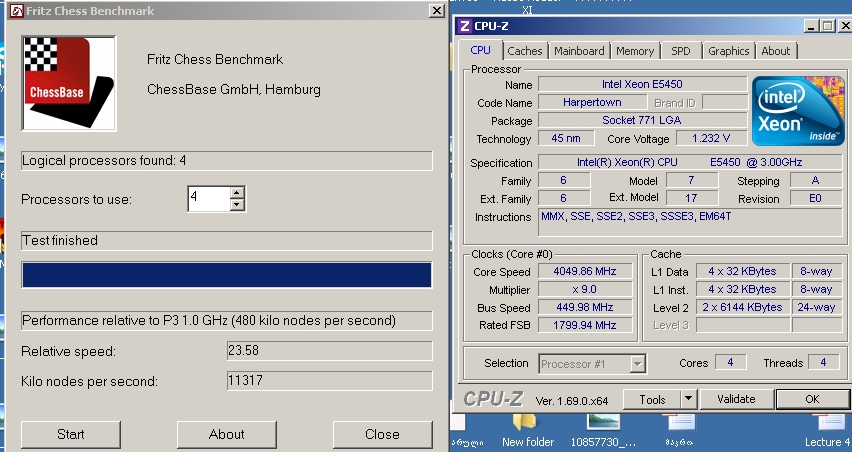Click the Revision E0 value
This screenshot has height=452, width=852.
pyautogui.click(x=815, y=198)
